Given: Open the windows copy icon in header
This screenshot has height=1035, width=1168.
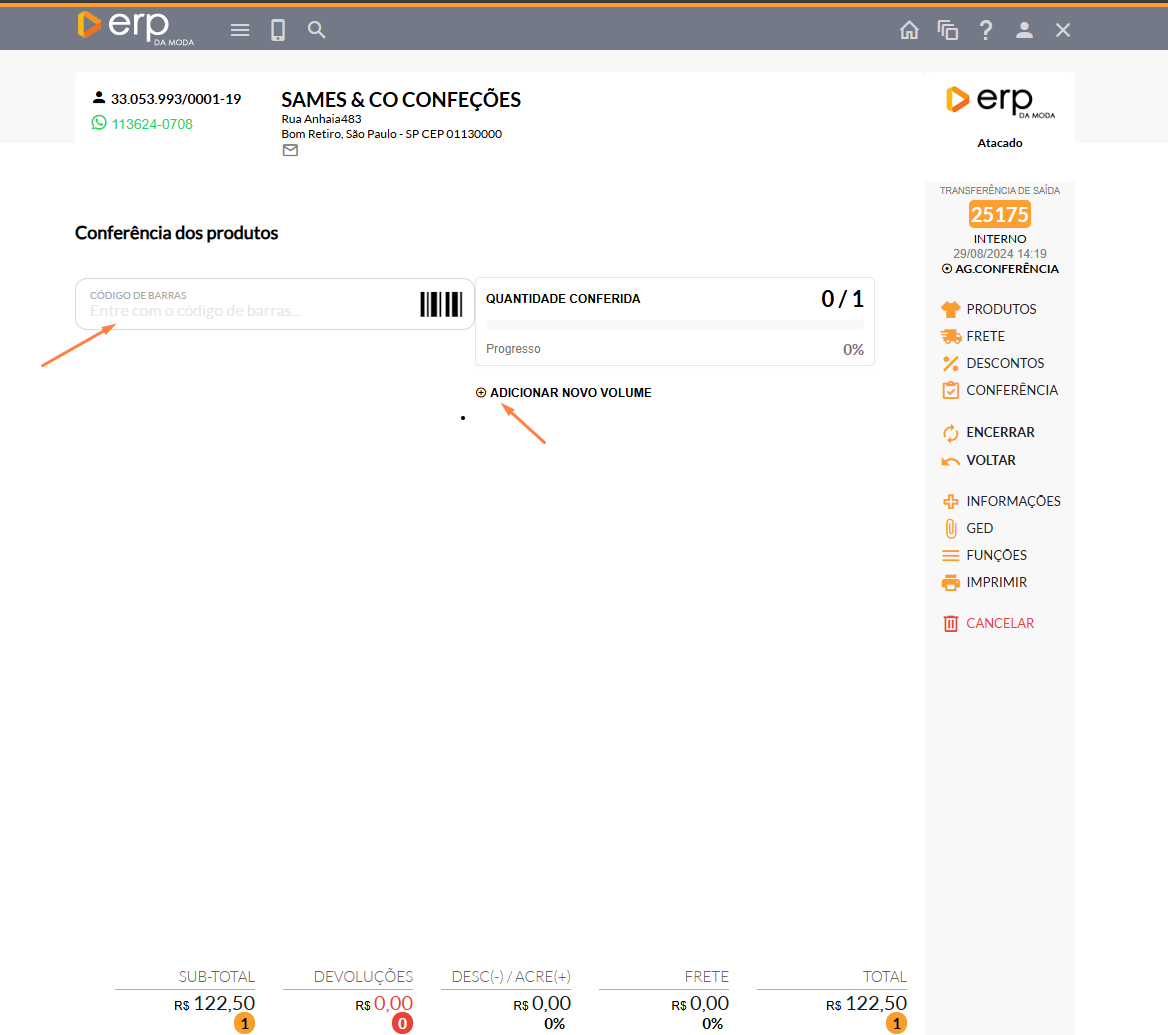Looking at the screenshot, I should click(x=947, y=30).
